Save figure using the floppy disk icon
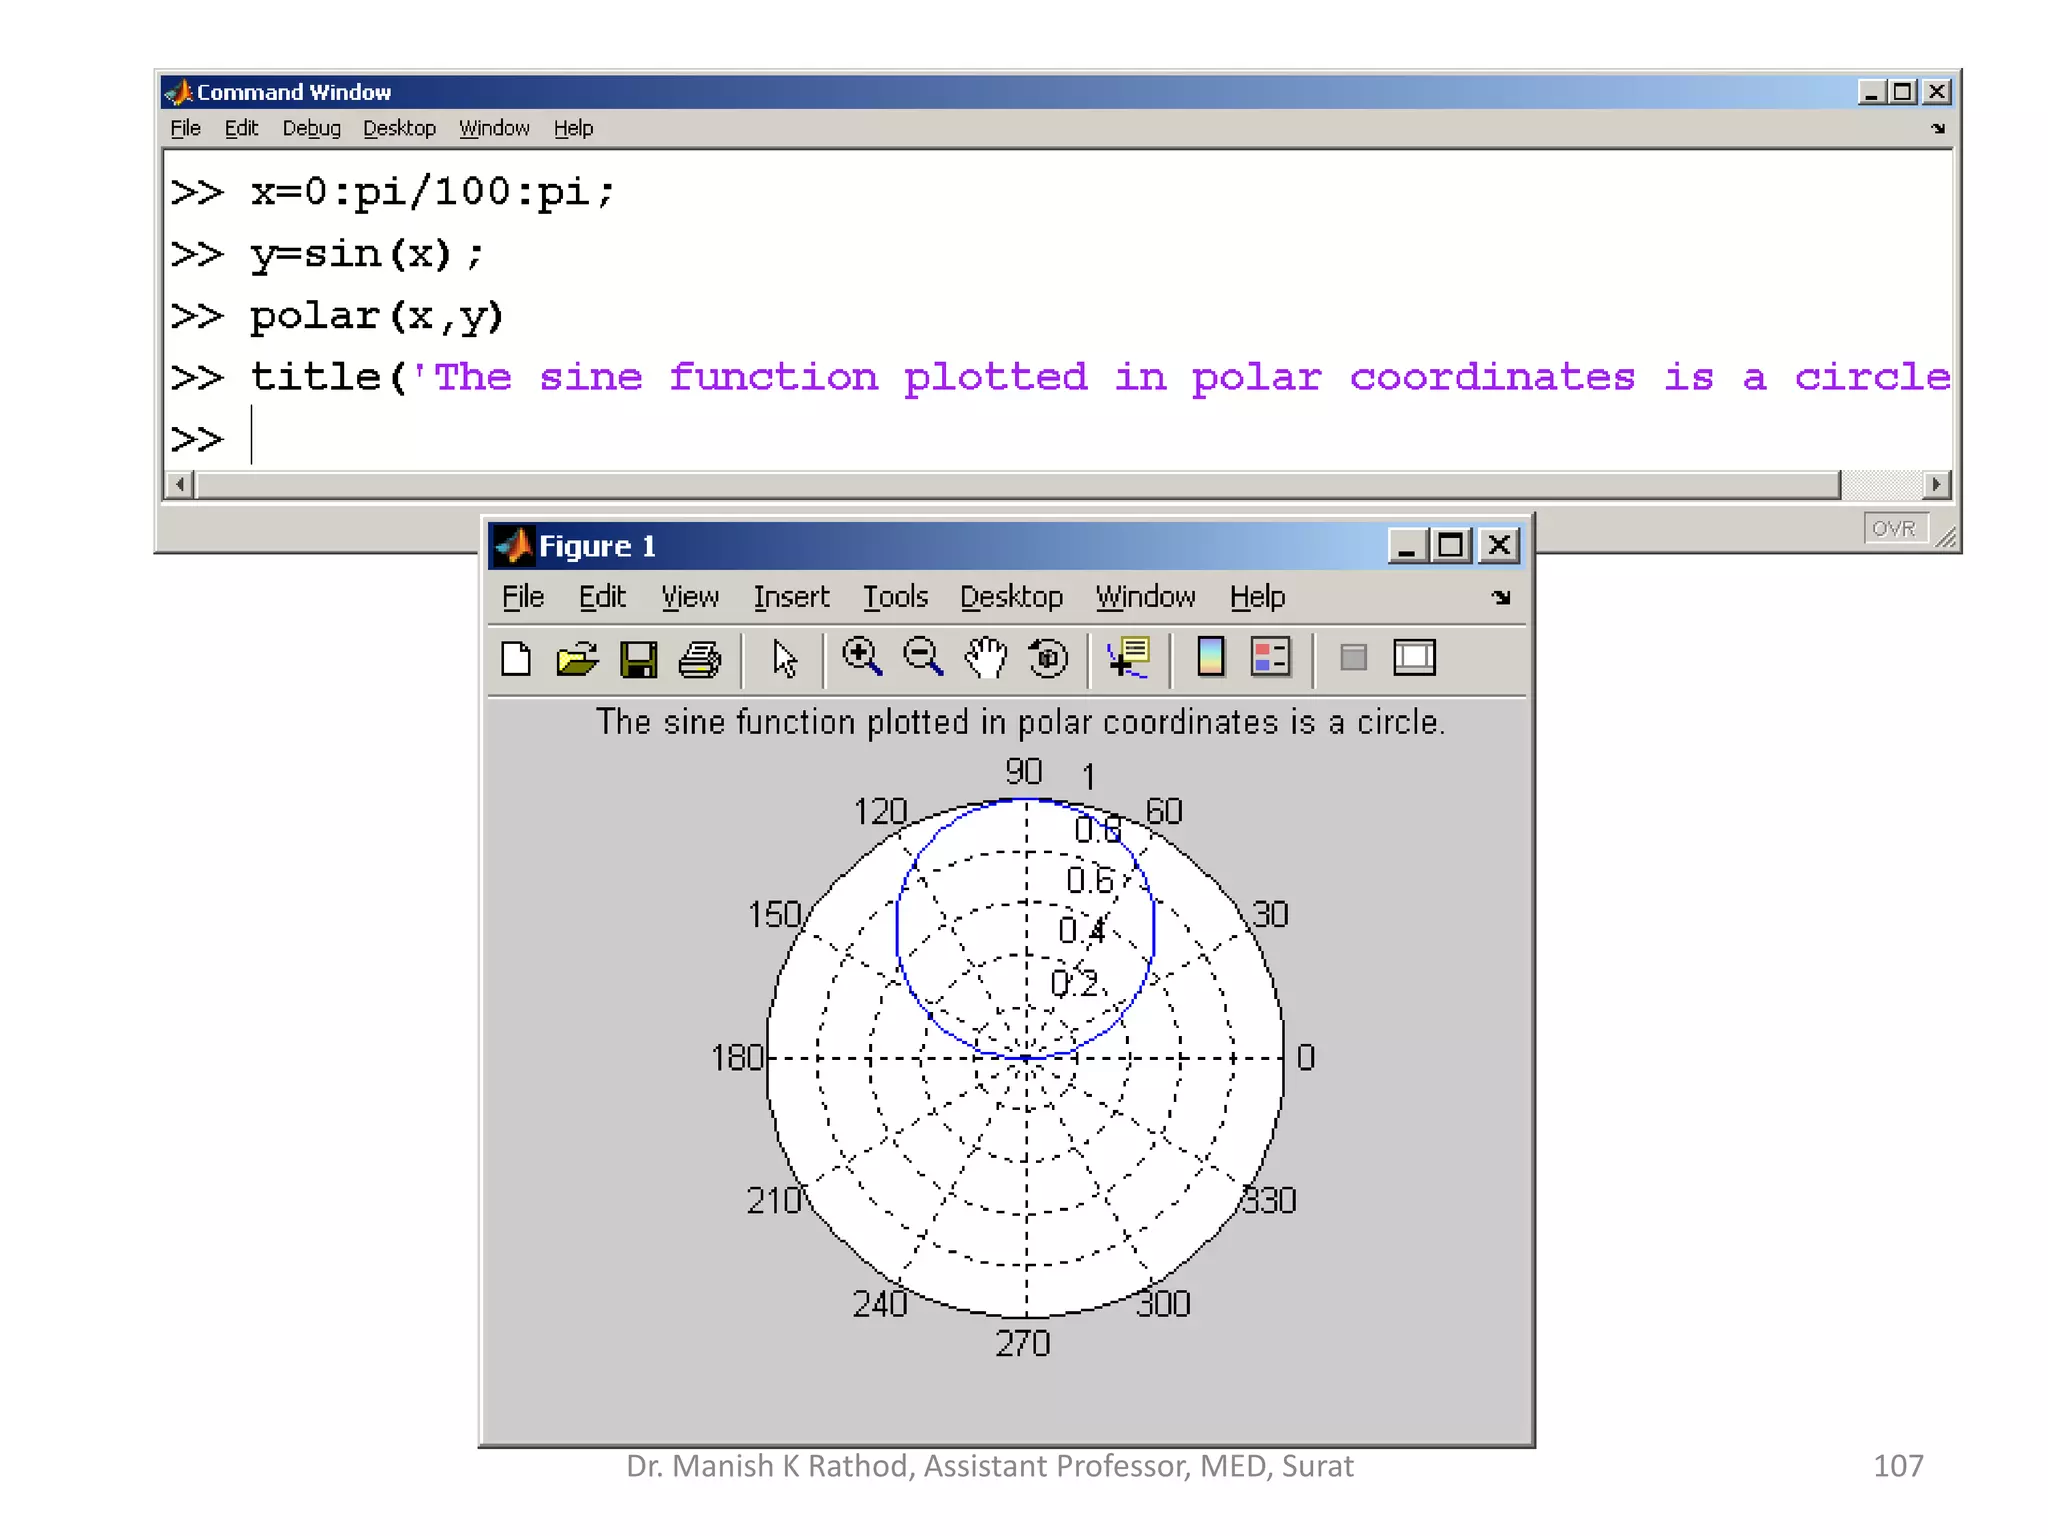Image resolution: width=2048 pixels, height=1536 pixels. click(x=638, y=659)
